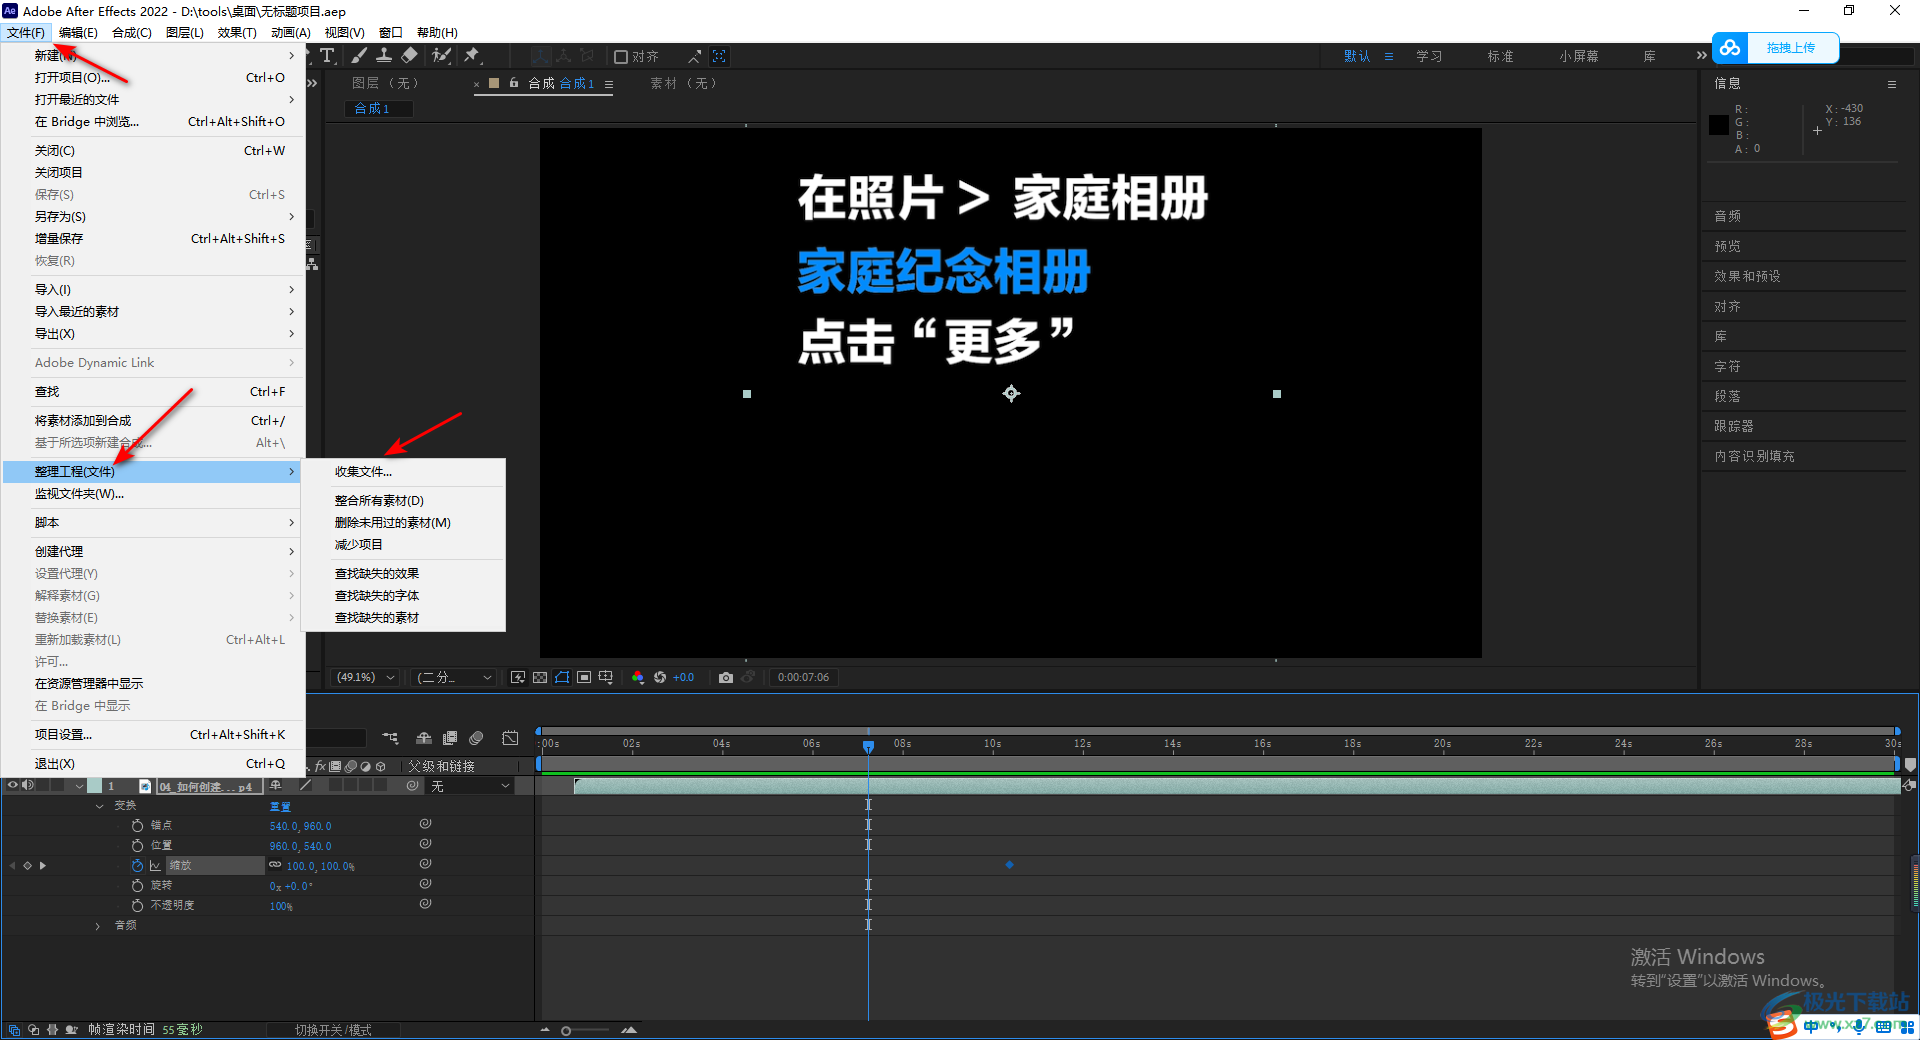Toggle transparency grid in viewer
The width and height of the screenshot is (1920, 1040).
coord(540,677)
